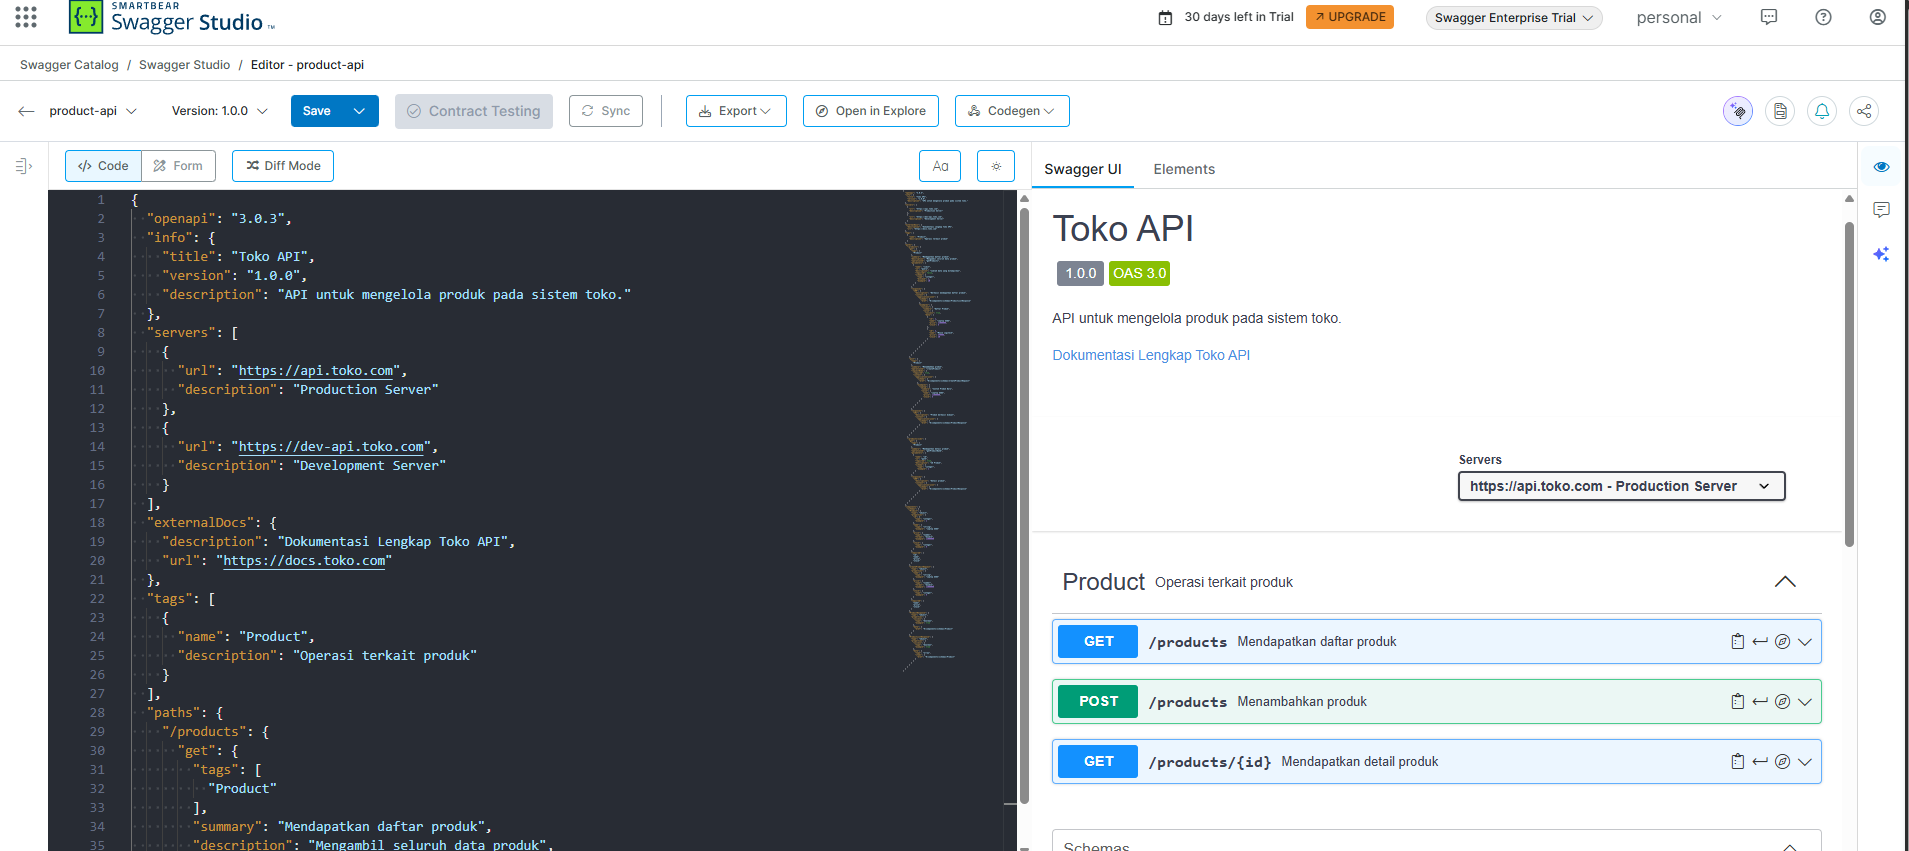Image resolution: width=1909 pixels, height=851 pixels.
Task: Open the Version 1.0.0 dropdown
Action: [x=220, y=111]
